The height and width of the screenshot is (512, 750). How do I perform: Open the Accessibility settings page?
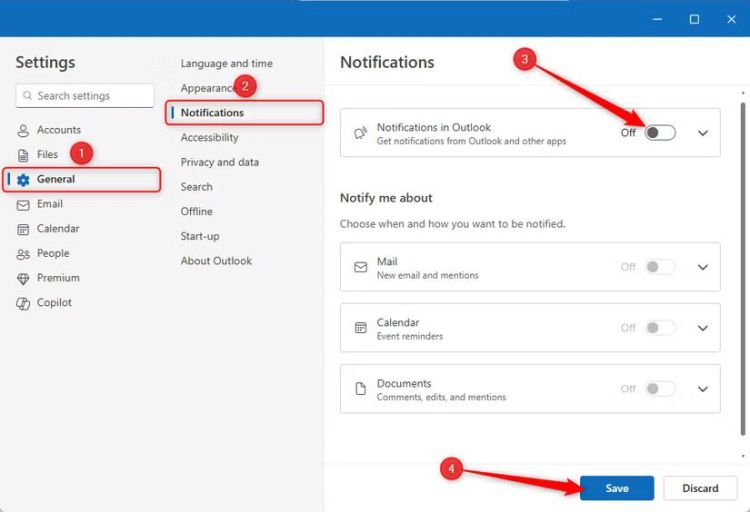209,138
